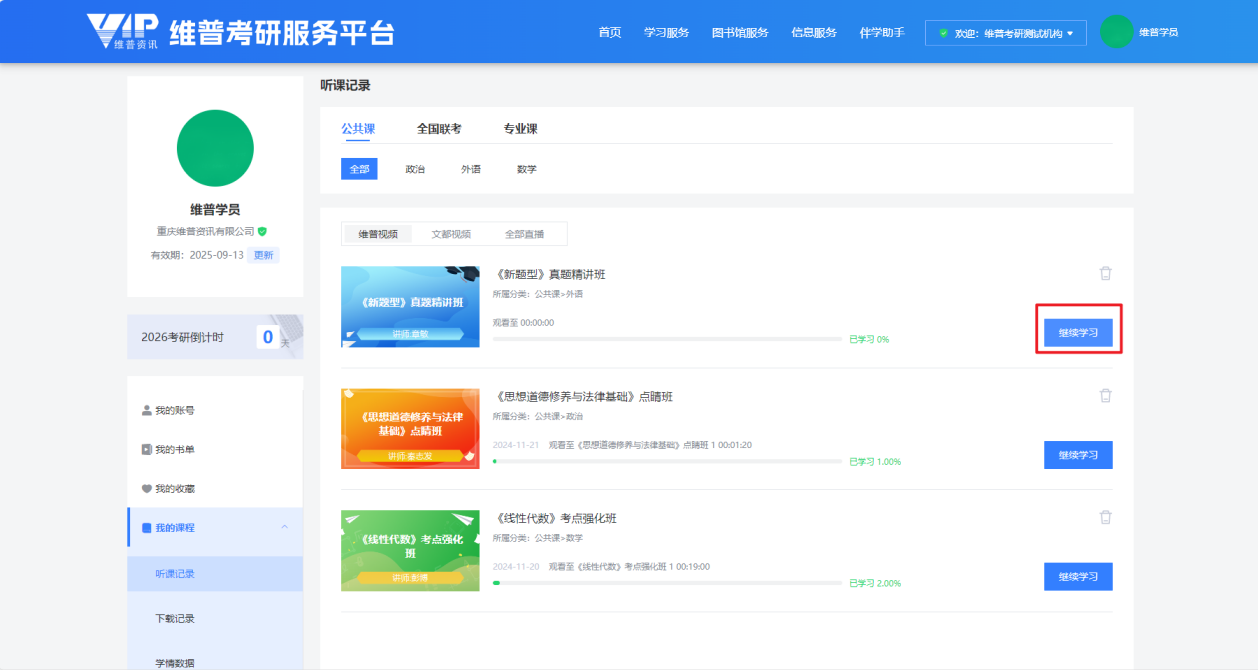
Task: Click 继续学习 for 《线性代数》考点强化班
Action: tap(1078, 577)
